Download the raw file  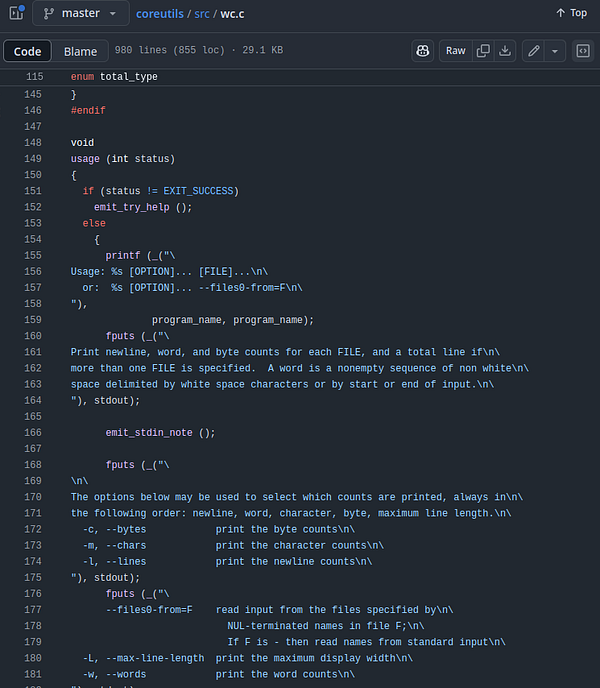tap(505, 51)
